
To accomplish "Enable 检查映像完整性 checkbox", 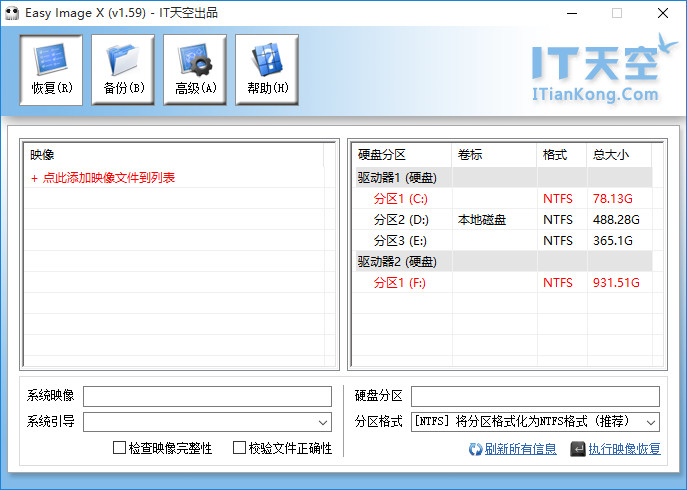I will point(120,448).
